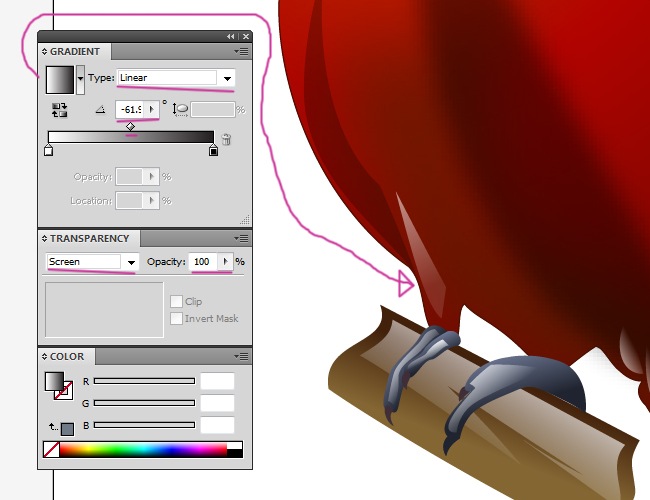Open the gradient angle value flyout arrow
This screenshot has width=650, height=500.
pyautogui.click(x=152, y=109)
